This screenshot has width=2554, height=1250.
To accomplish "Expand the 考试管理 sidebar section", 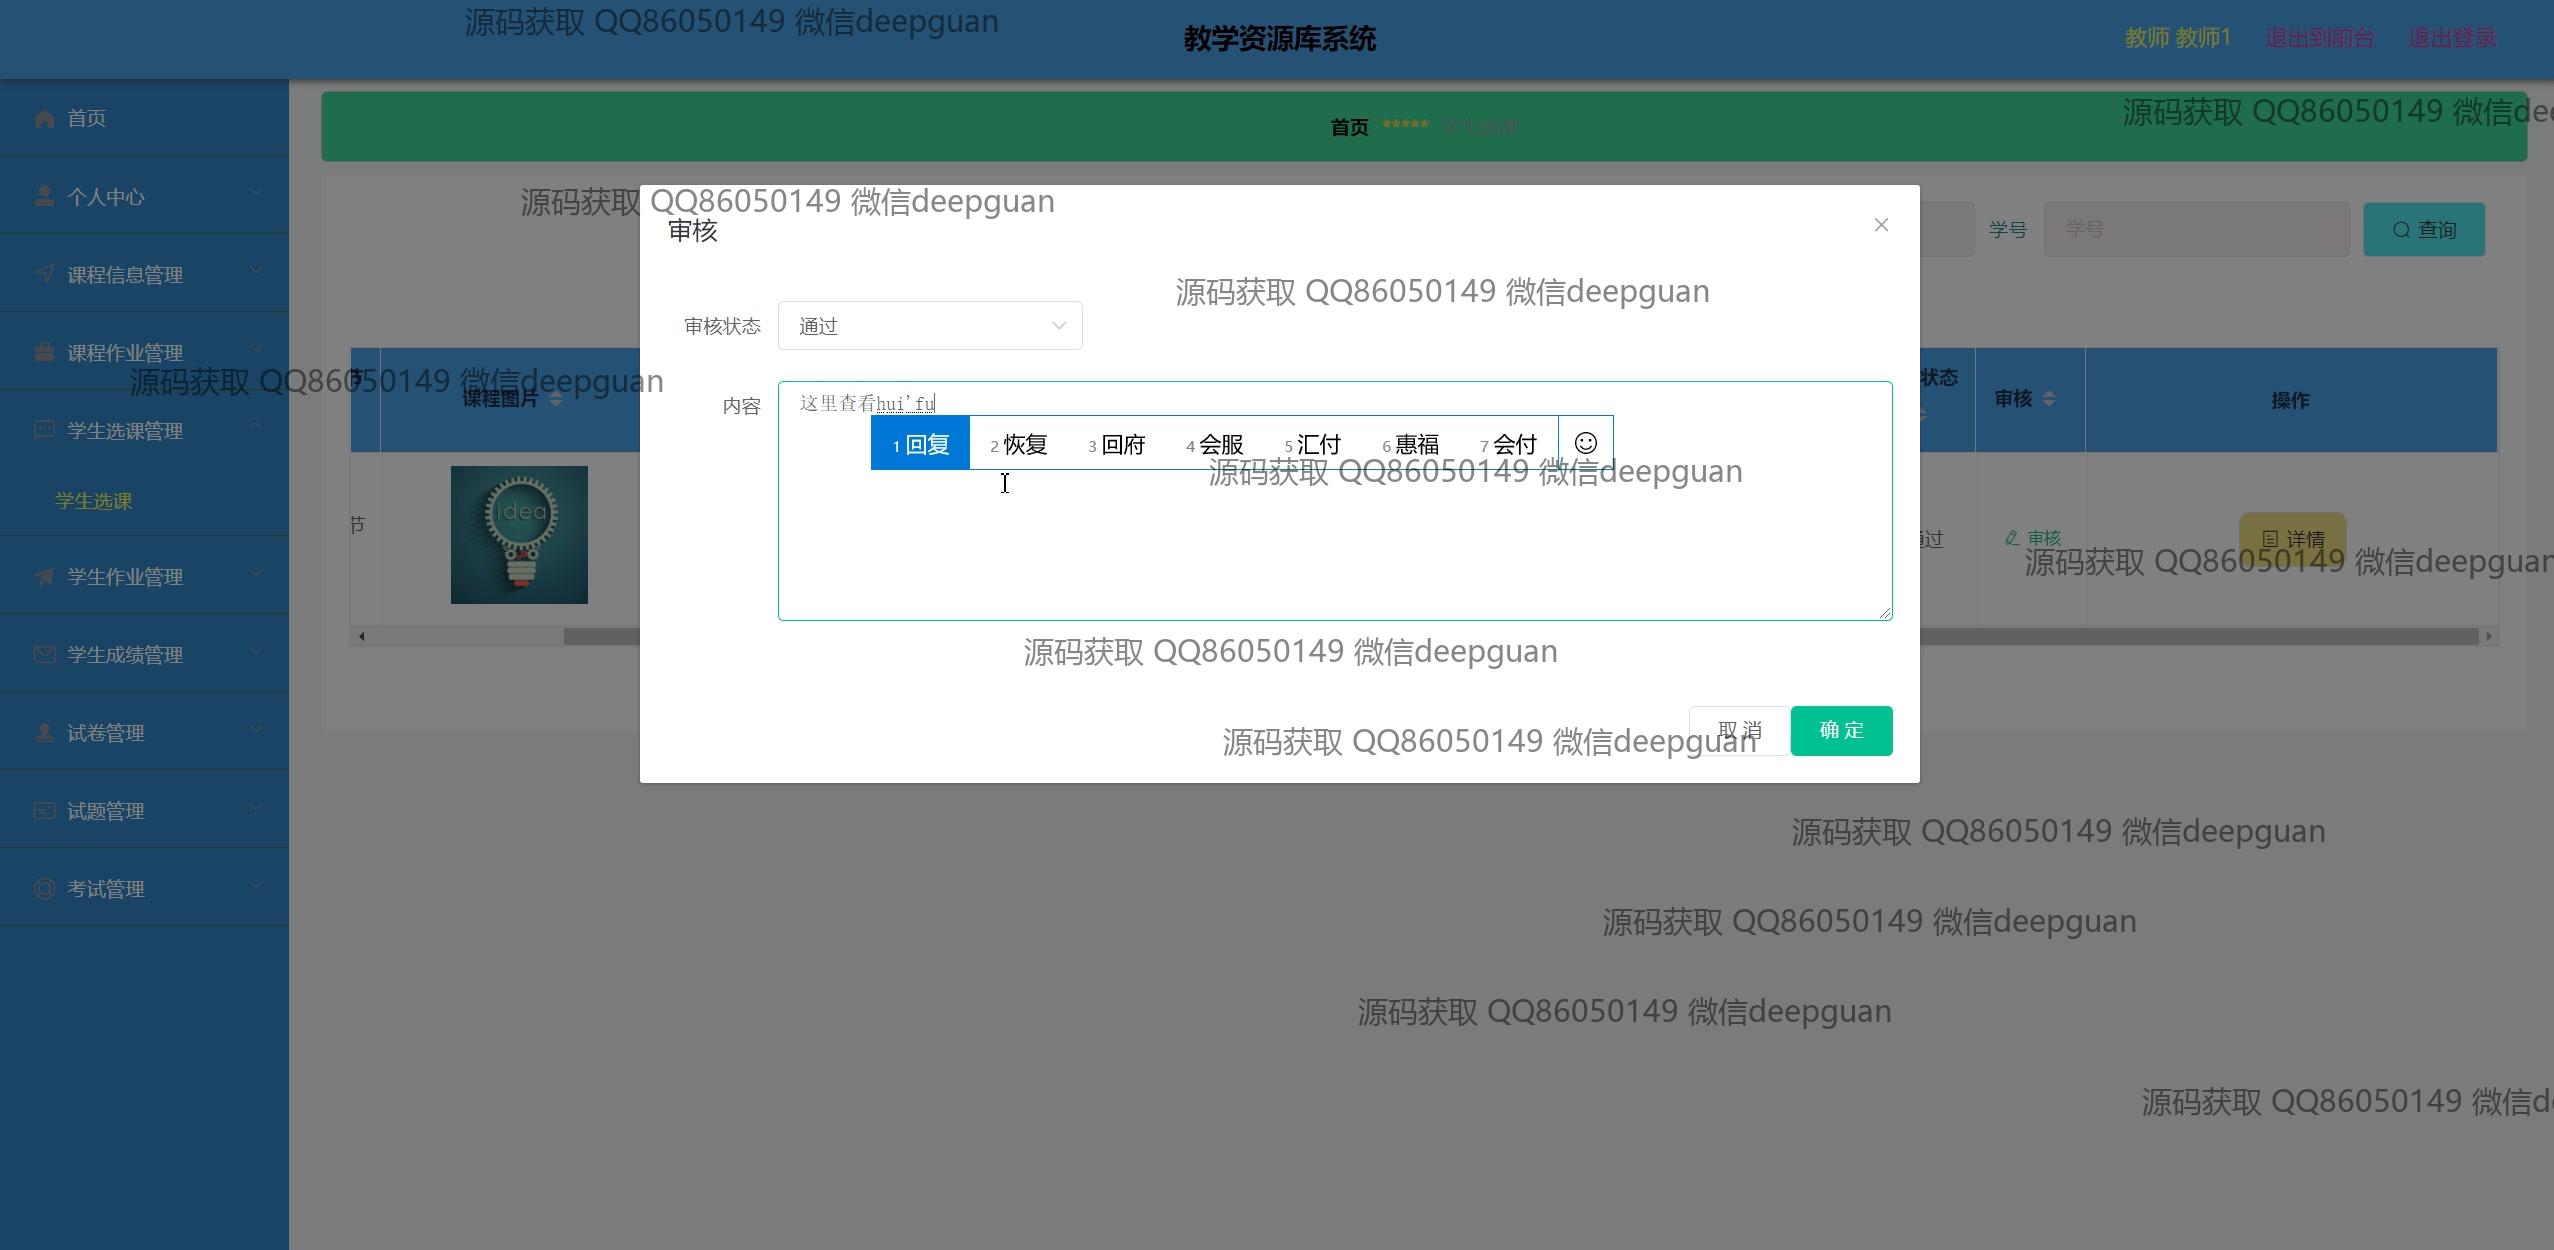I will 144,888.
